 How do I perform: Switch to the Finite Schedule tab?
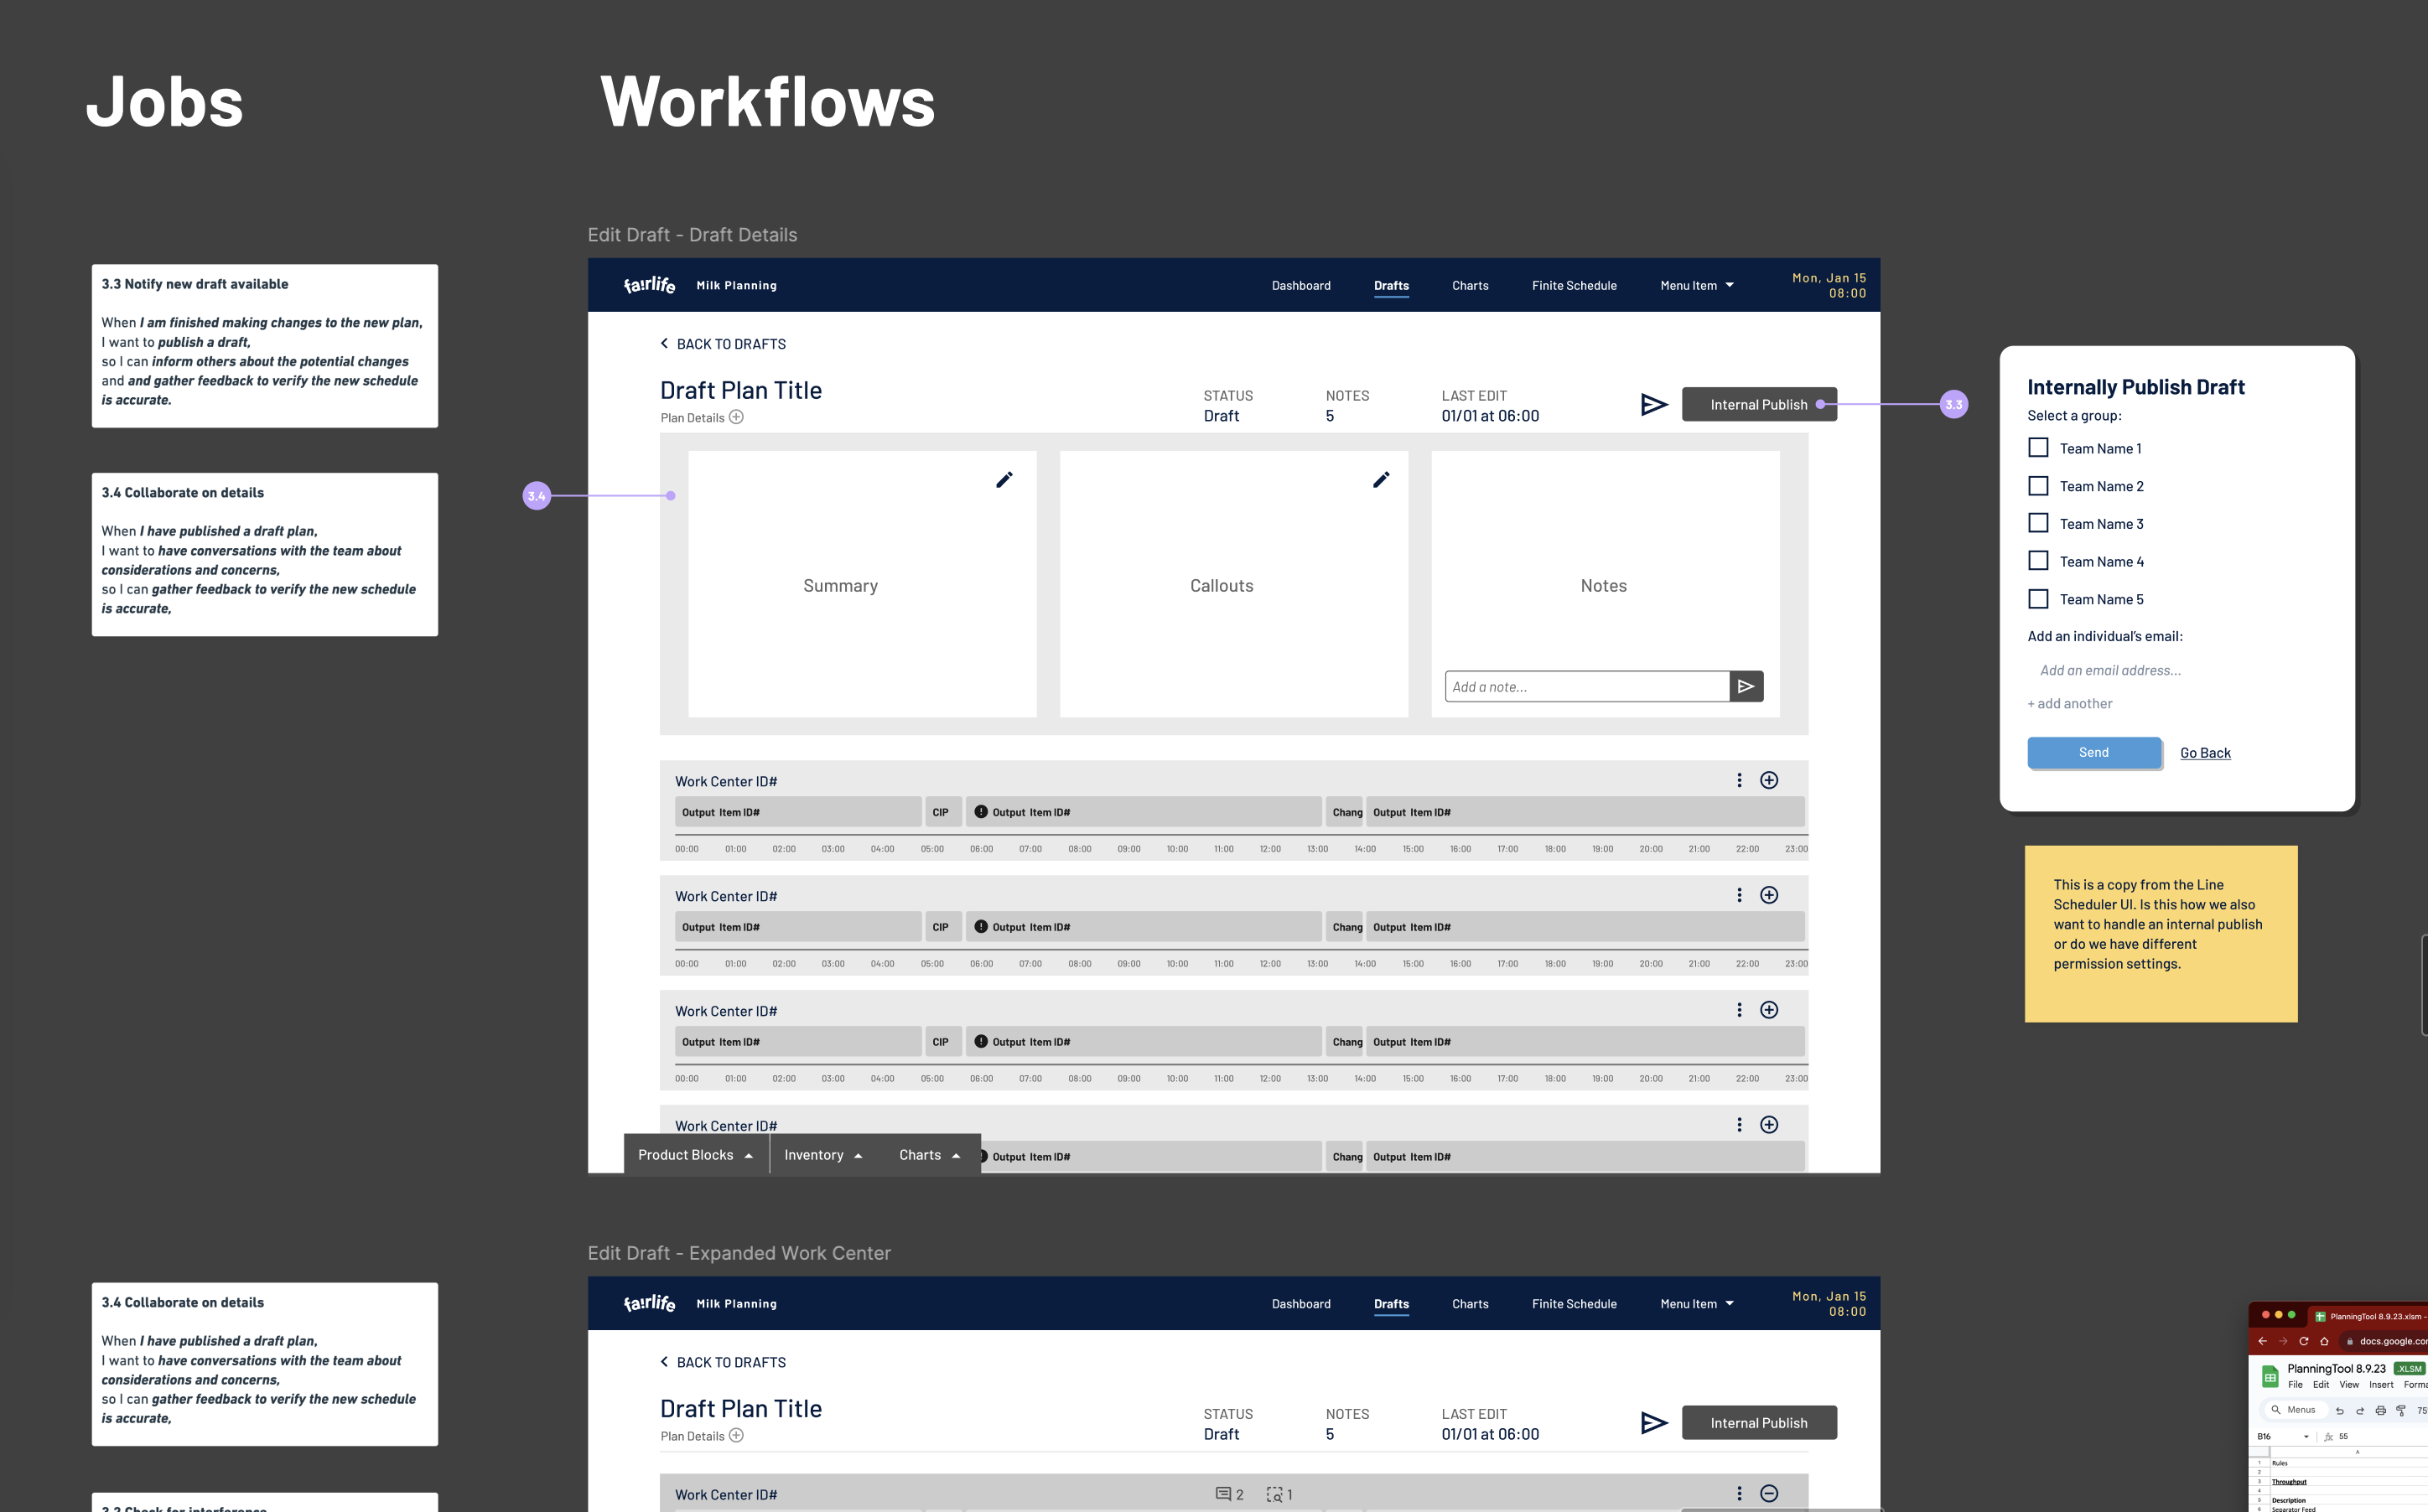1574,285
